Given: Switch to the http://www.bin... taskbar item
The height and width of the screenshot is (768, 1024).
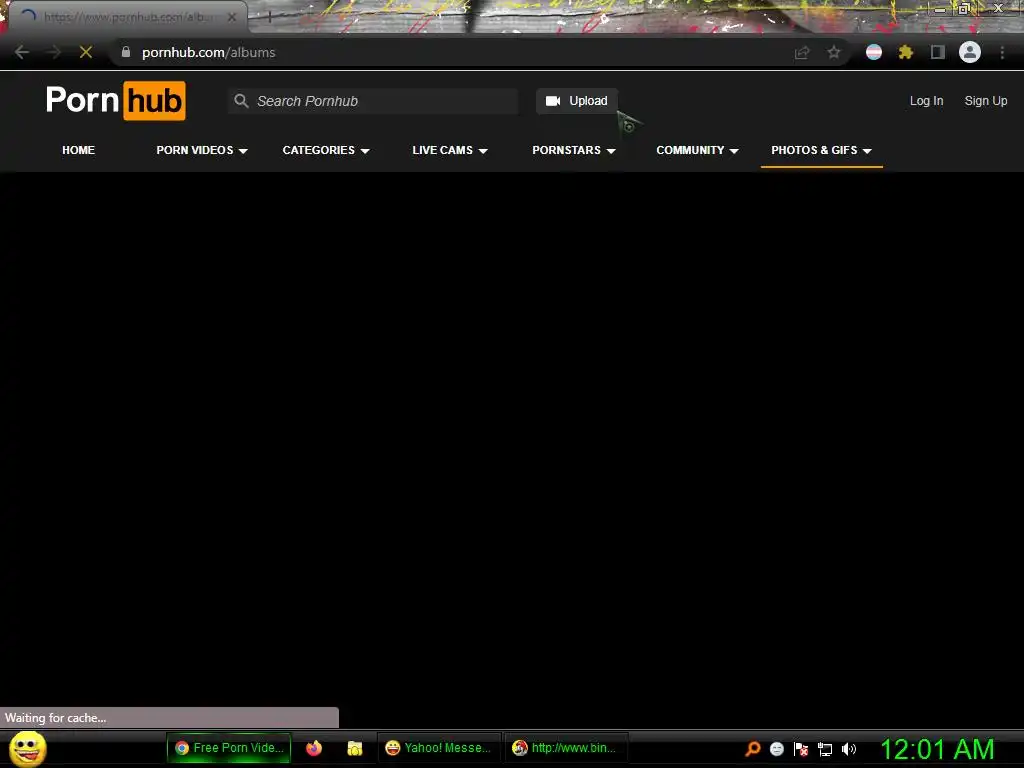Looking at the screenshot, I should point(565,748).
